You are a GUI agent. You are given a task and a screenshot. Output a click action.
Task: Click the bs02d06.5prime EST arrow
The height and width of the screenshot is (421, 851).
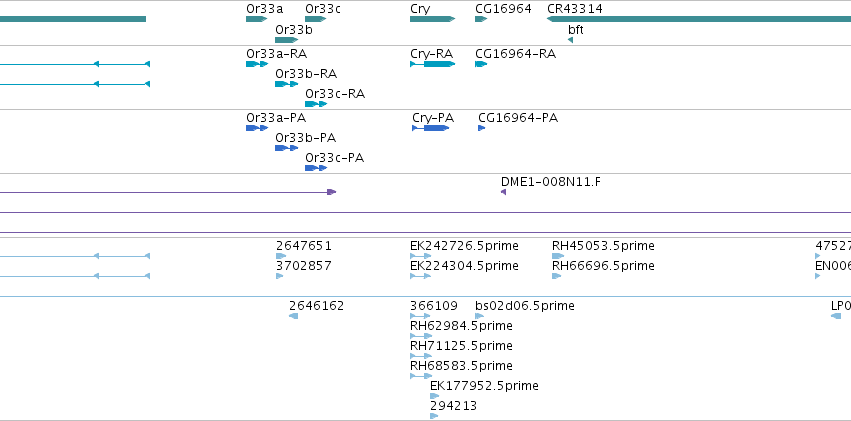(x=479, y=316)
